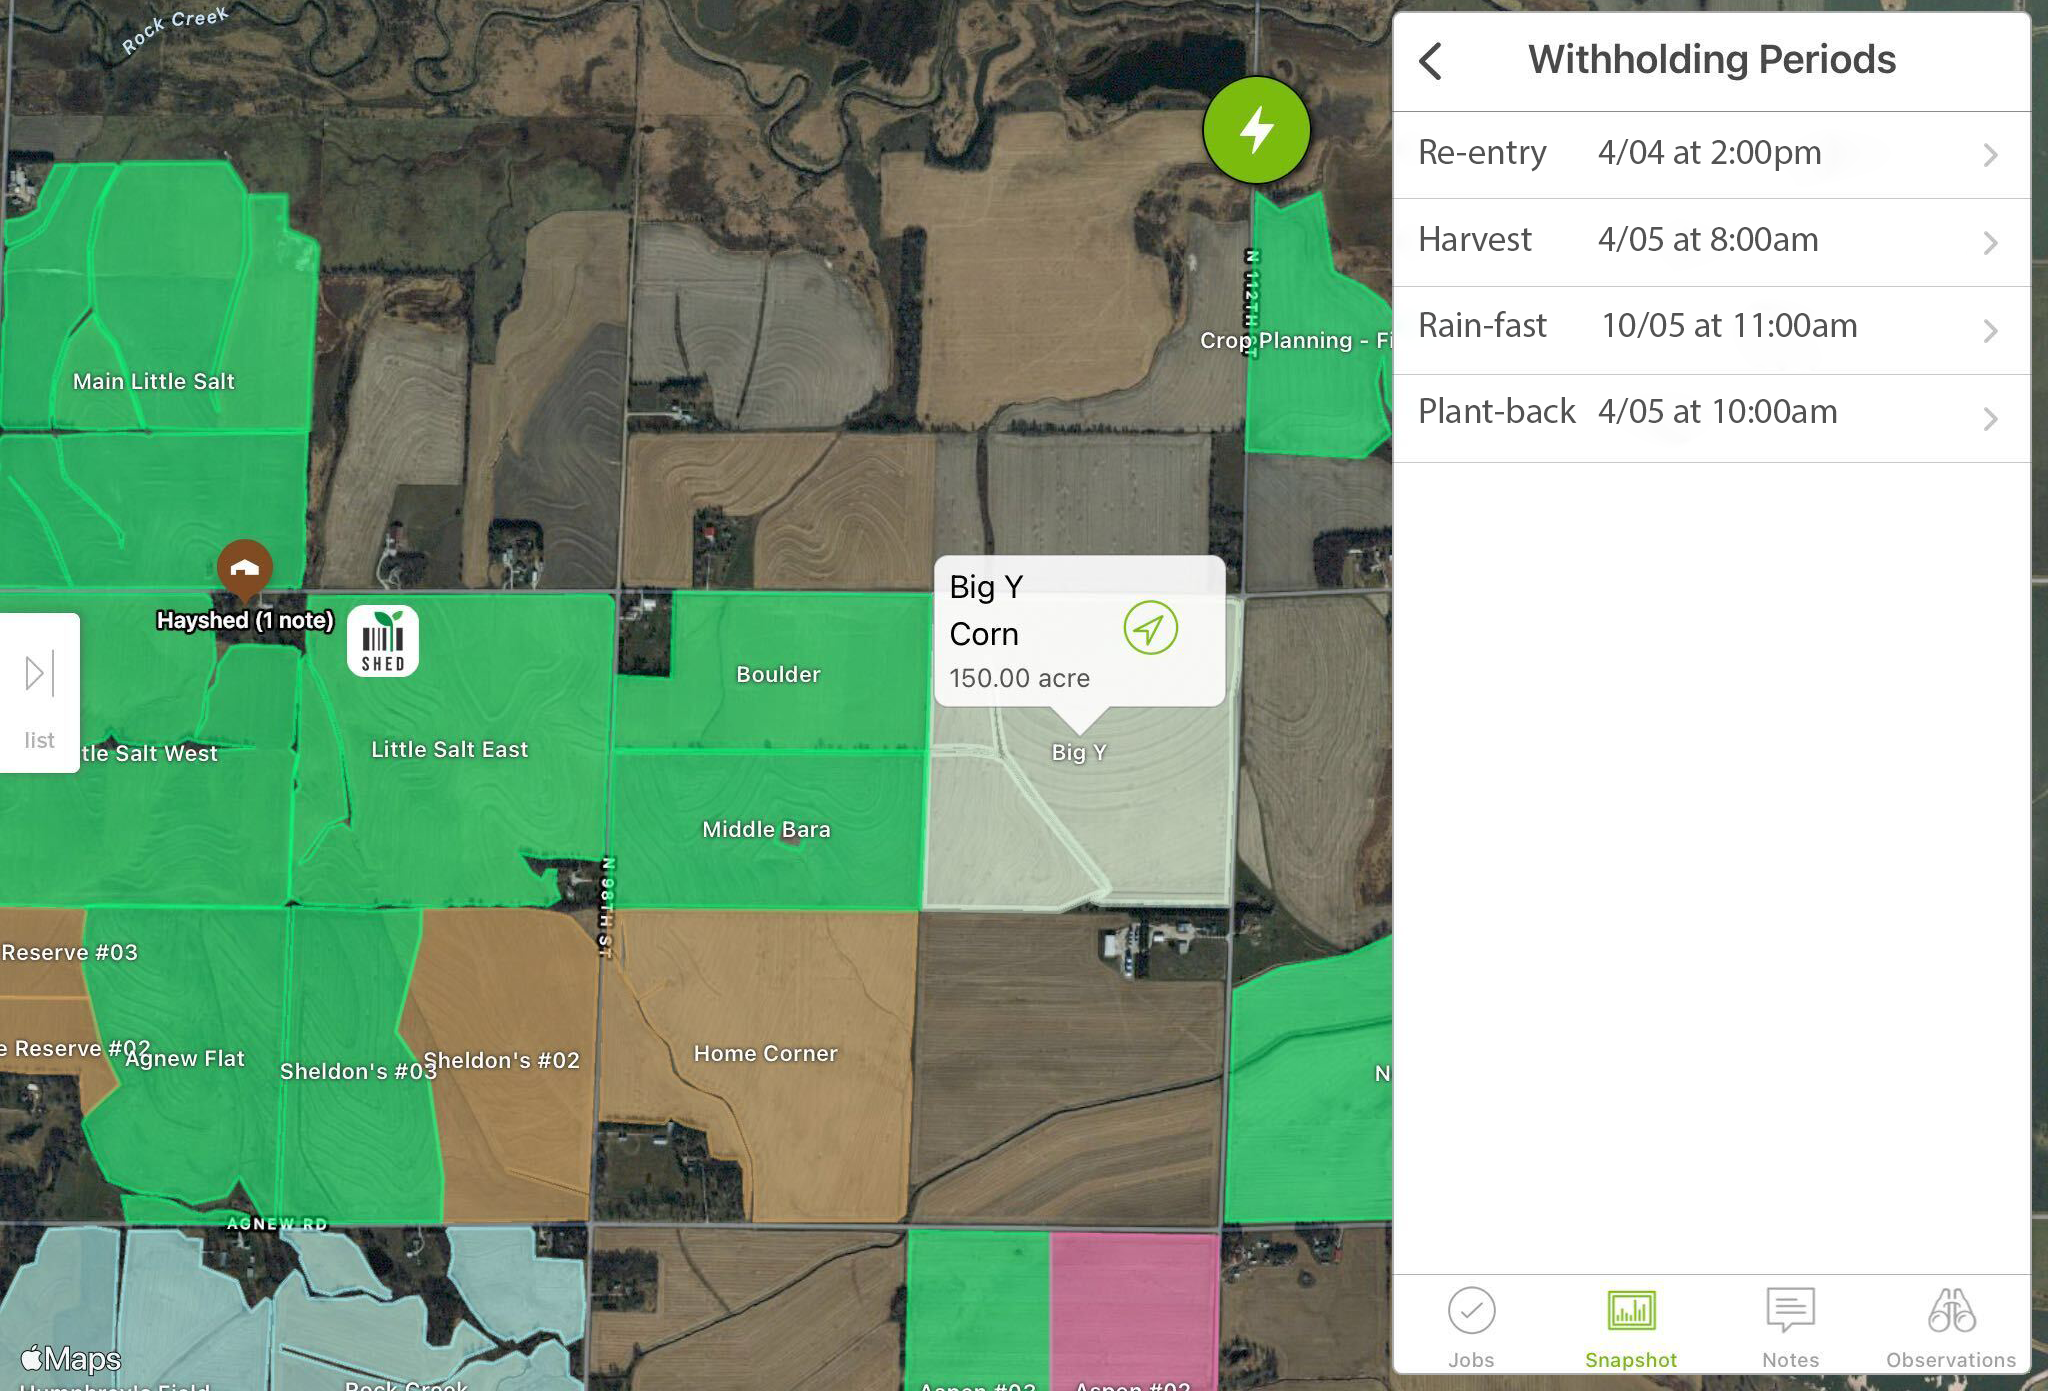The height and width of the screenshot is (1391, 2048).
Task: Expand the Rain-fast withholding period row
Action: 1711,330
